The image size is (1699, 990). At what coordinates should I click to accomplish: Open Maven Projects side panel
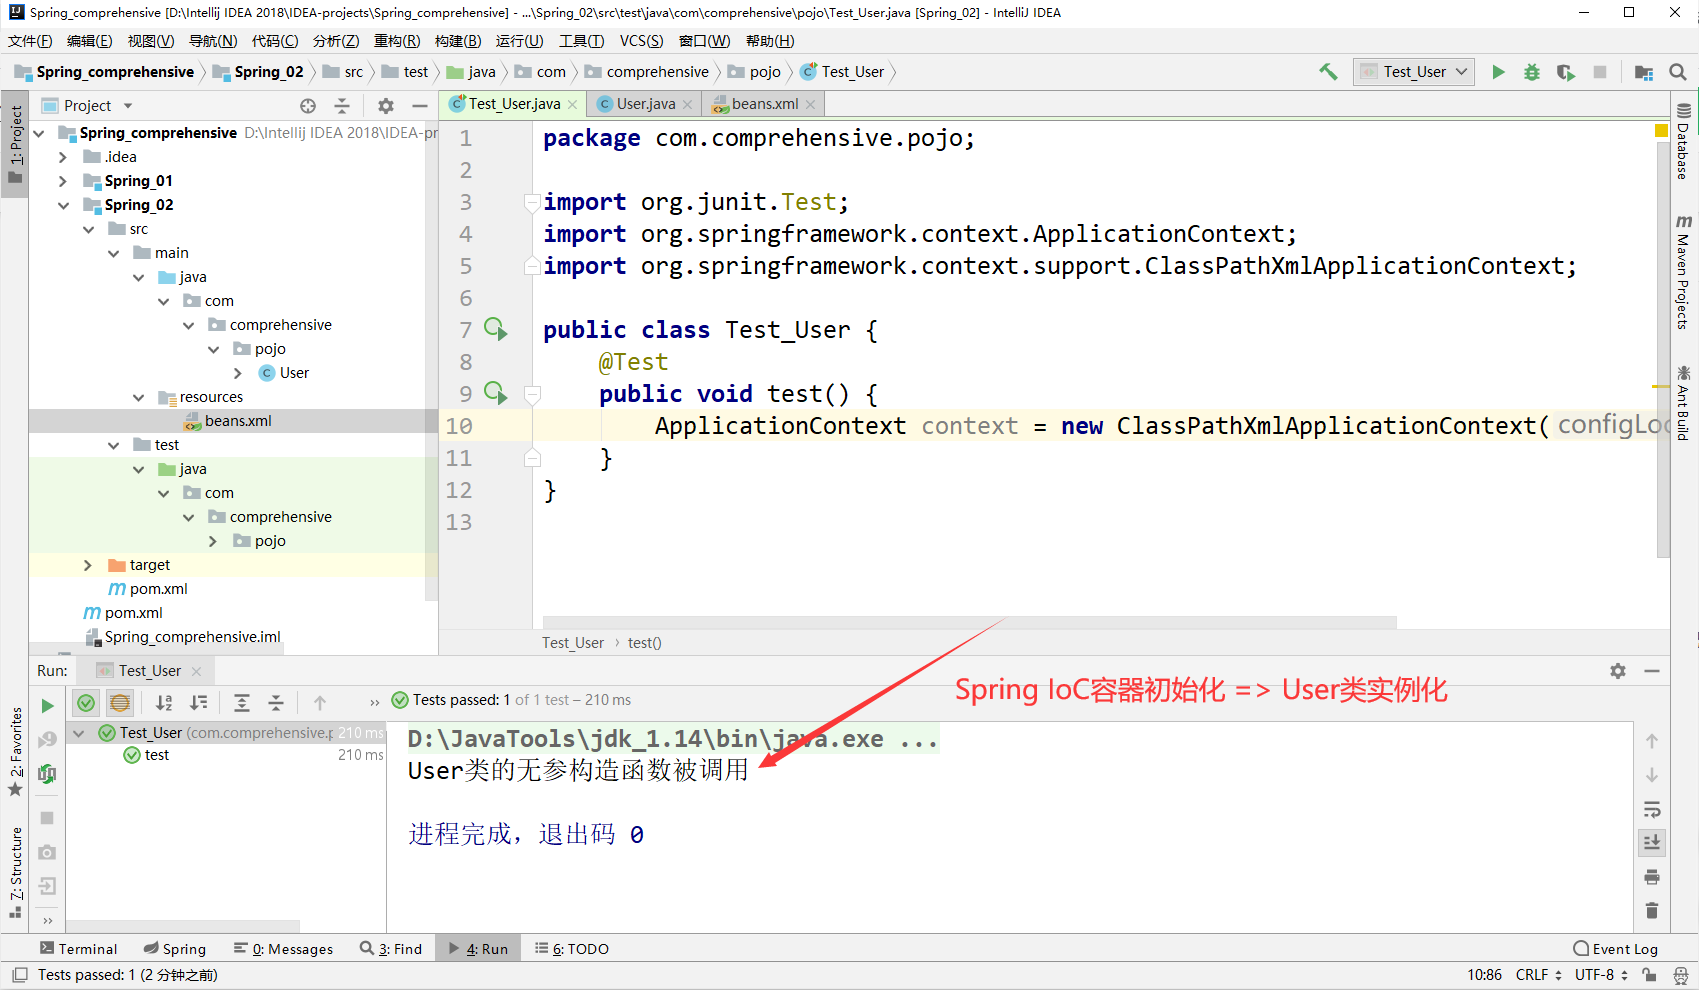(1684, 272)
